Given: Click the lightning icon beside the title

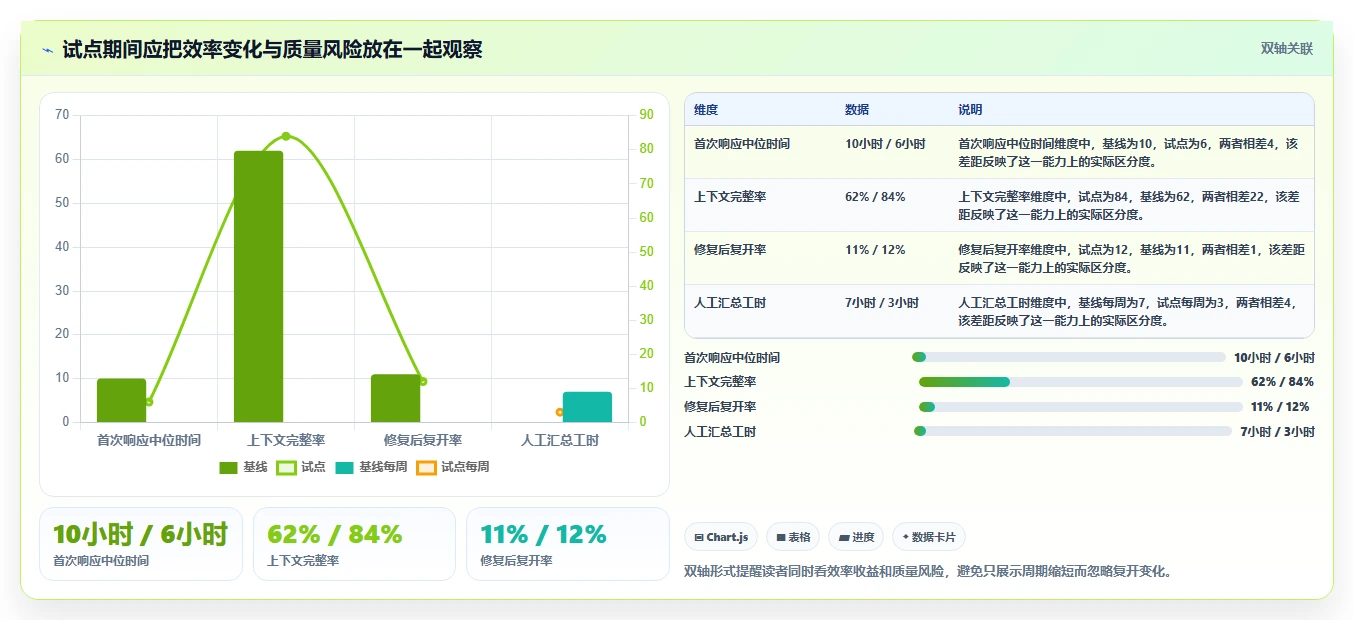Looking at the screenshot, I should (47, 49).
